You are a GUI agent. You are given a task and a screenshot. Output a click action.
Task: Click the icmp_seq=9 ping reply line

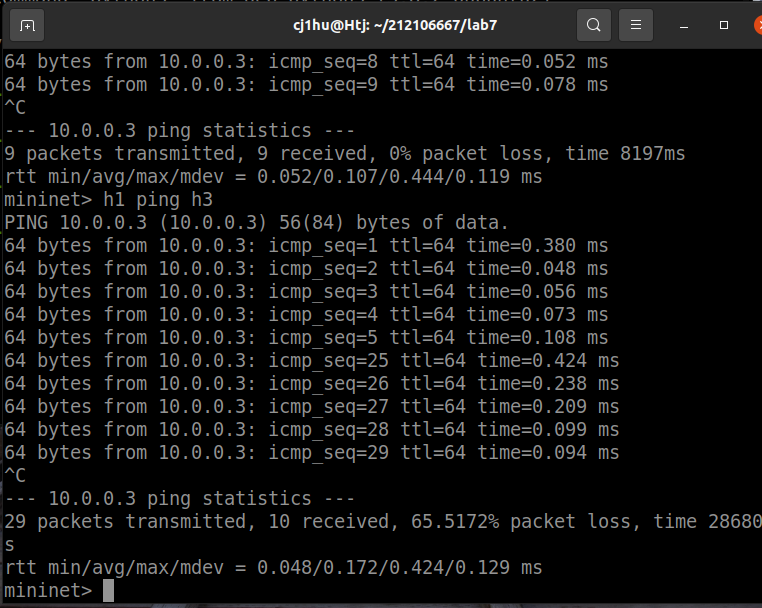point(306,85)
